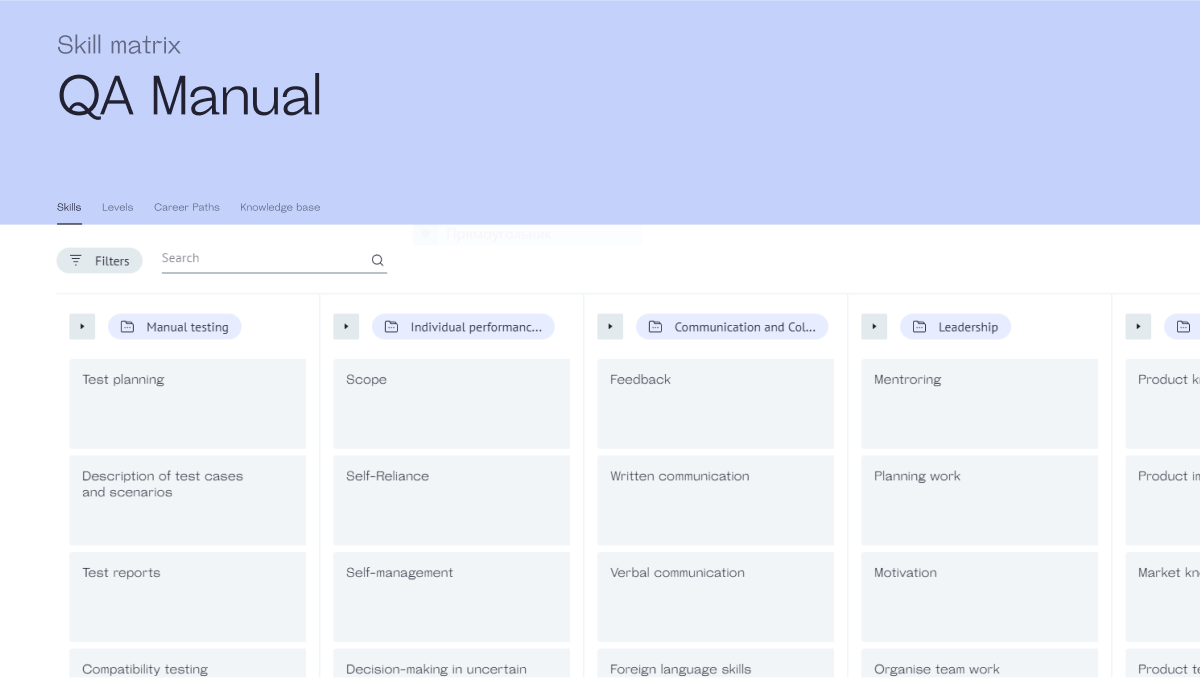Open the Knowledge base tab
The height and width of the screenshot is (678, 1200).
coord(280,207)
